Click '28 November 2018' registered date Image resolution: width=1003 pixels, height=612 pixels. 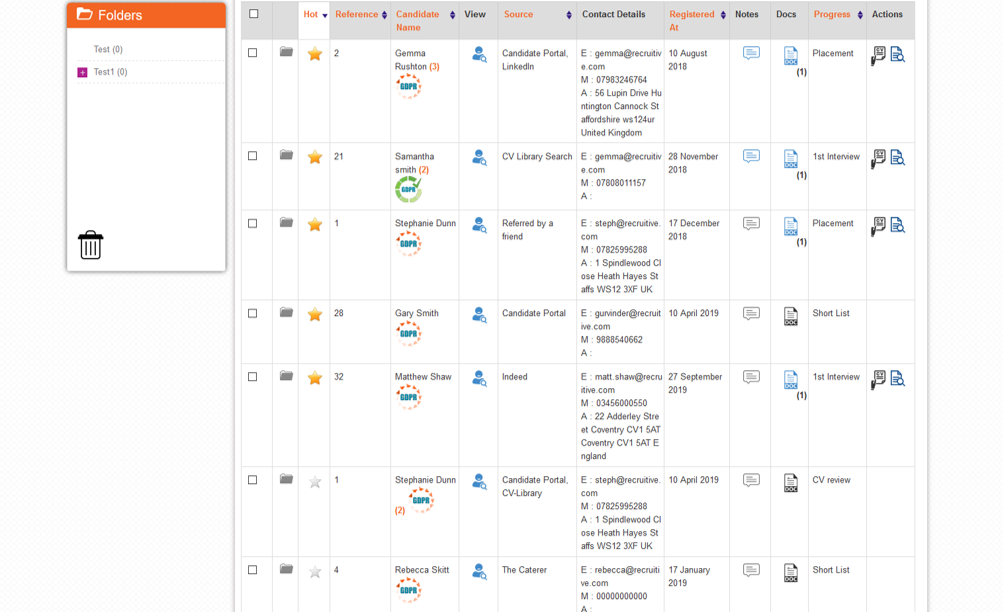pyautogui.click(x=693, y=162)
